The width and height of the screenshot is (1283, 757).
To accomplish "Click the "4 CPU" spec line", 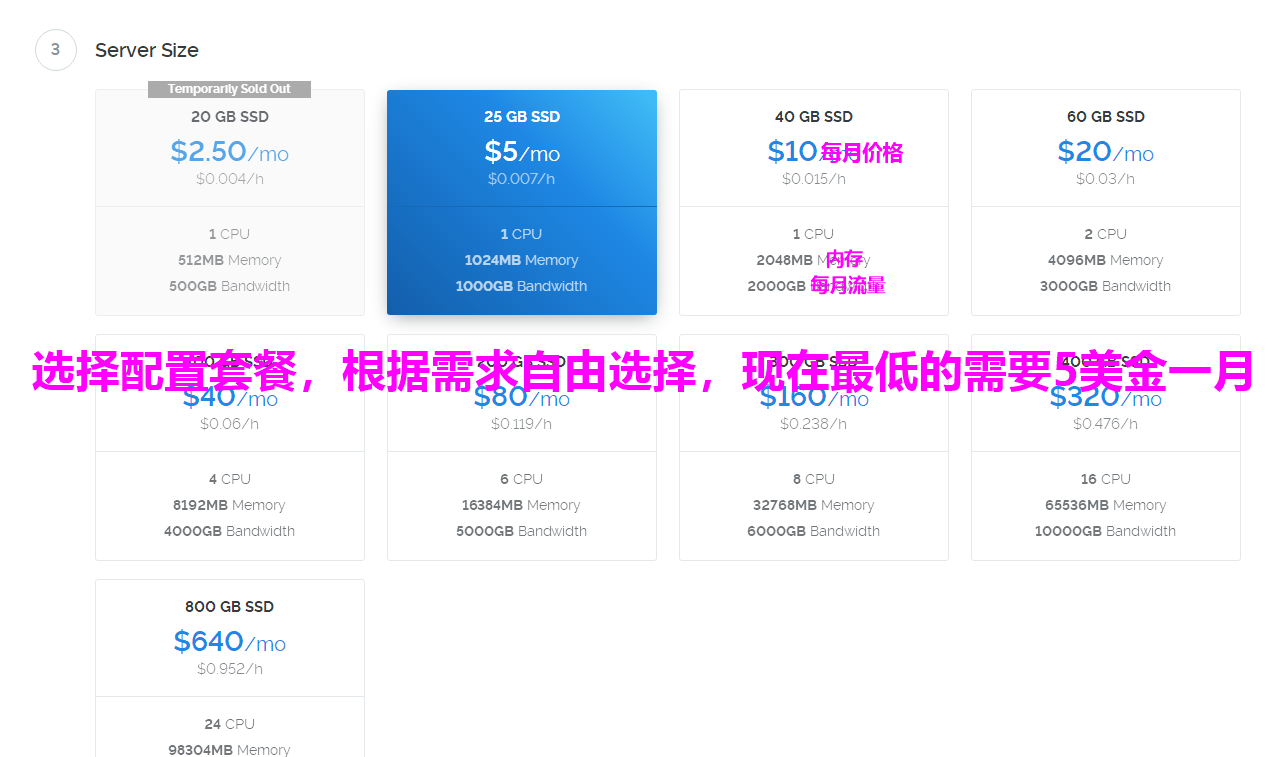I will [230, 479].
